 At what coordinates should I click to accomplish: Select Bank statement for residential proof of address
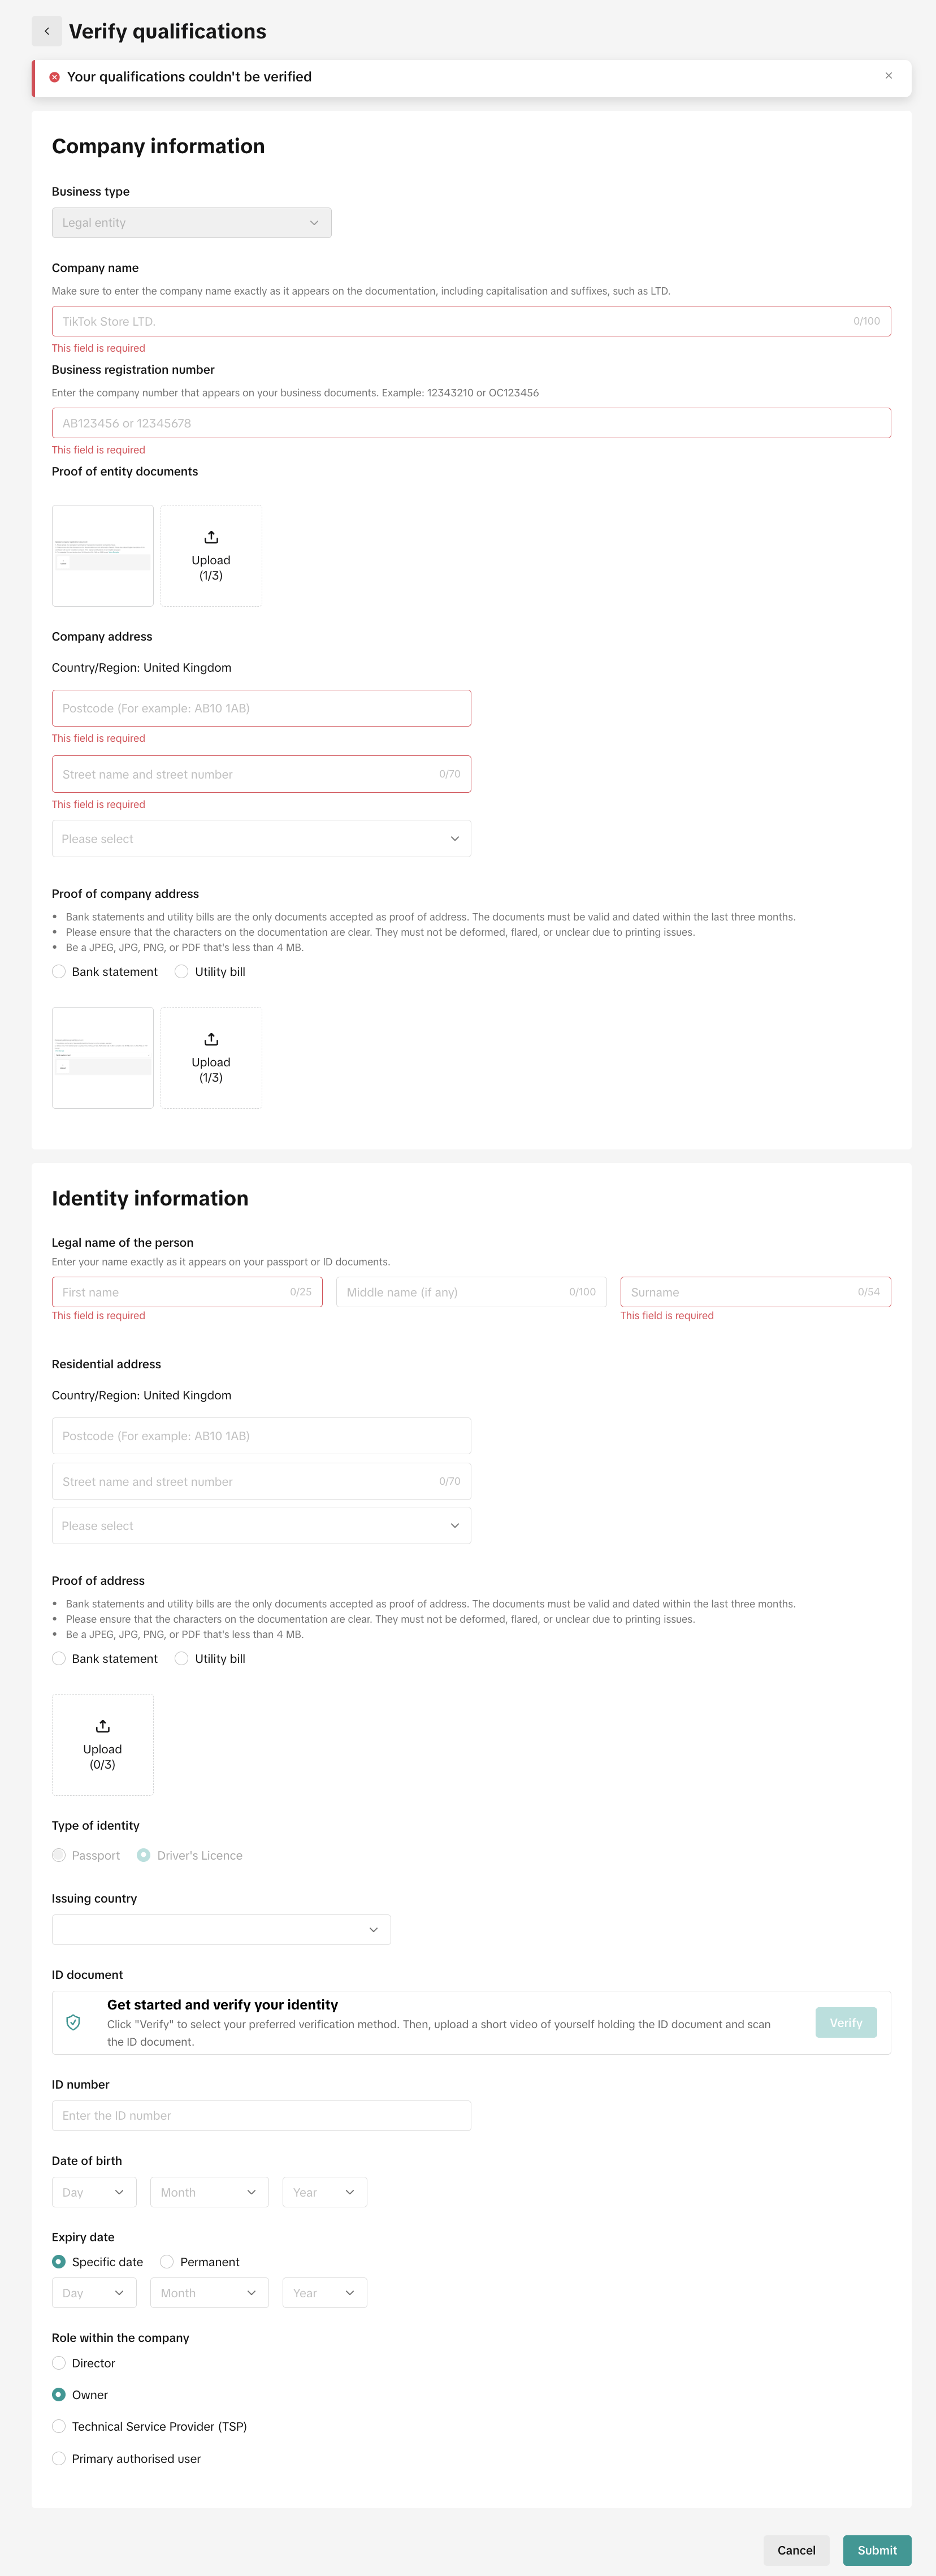pyautogui.click(x=105, y=1659)
